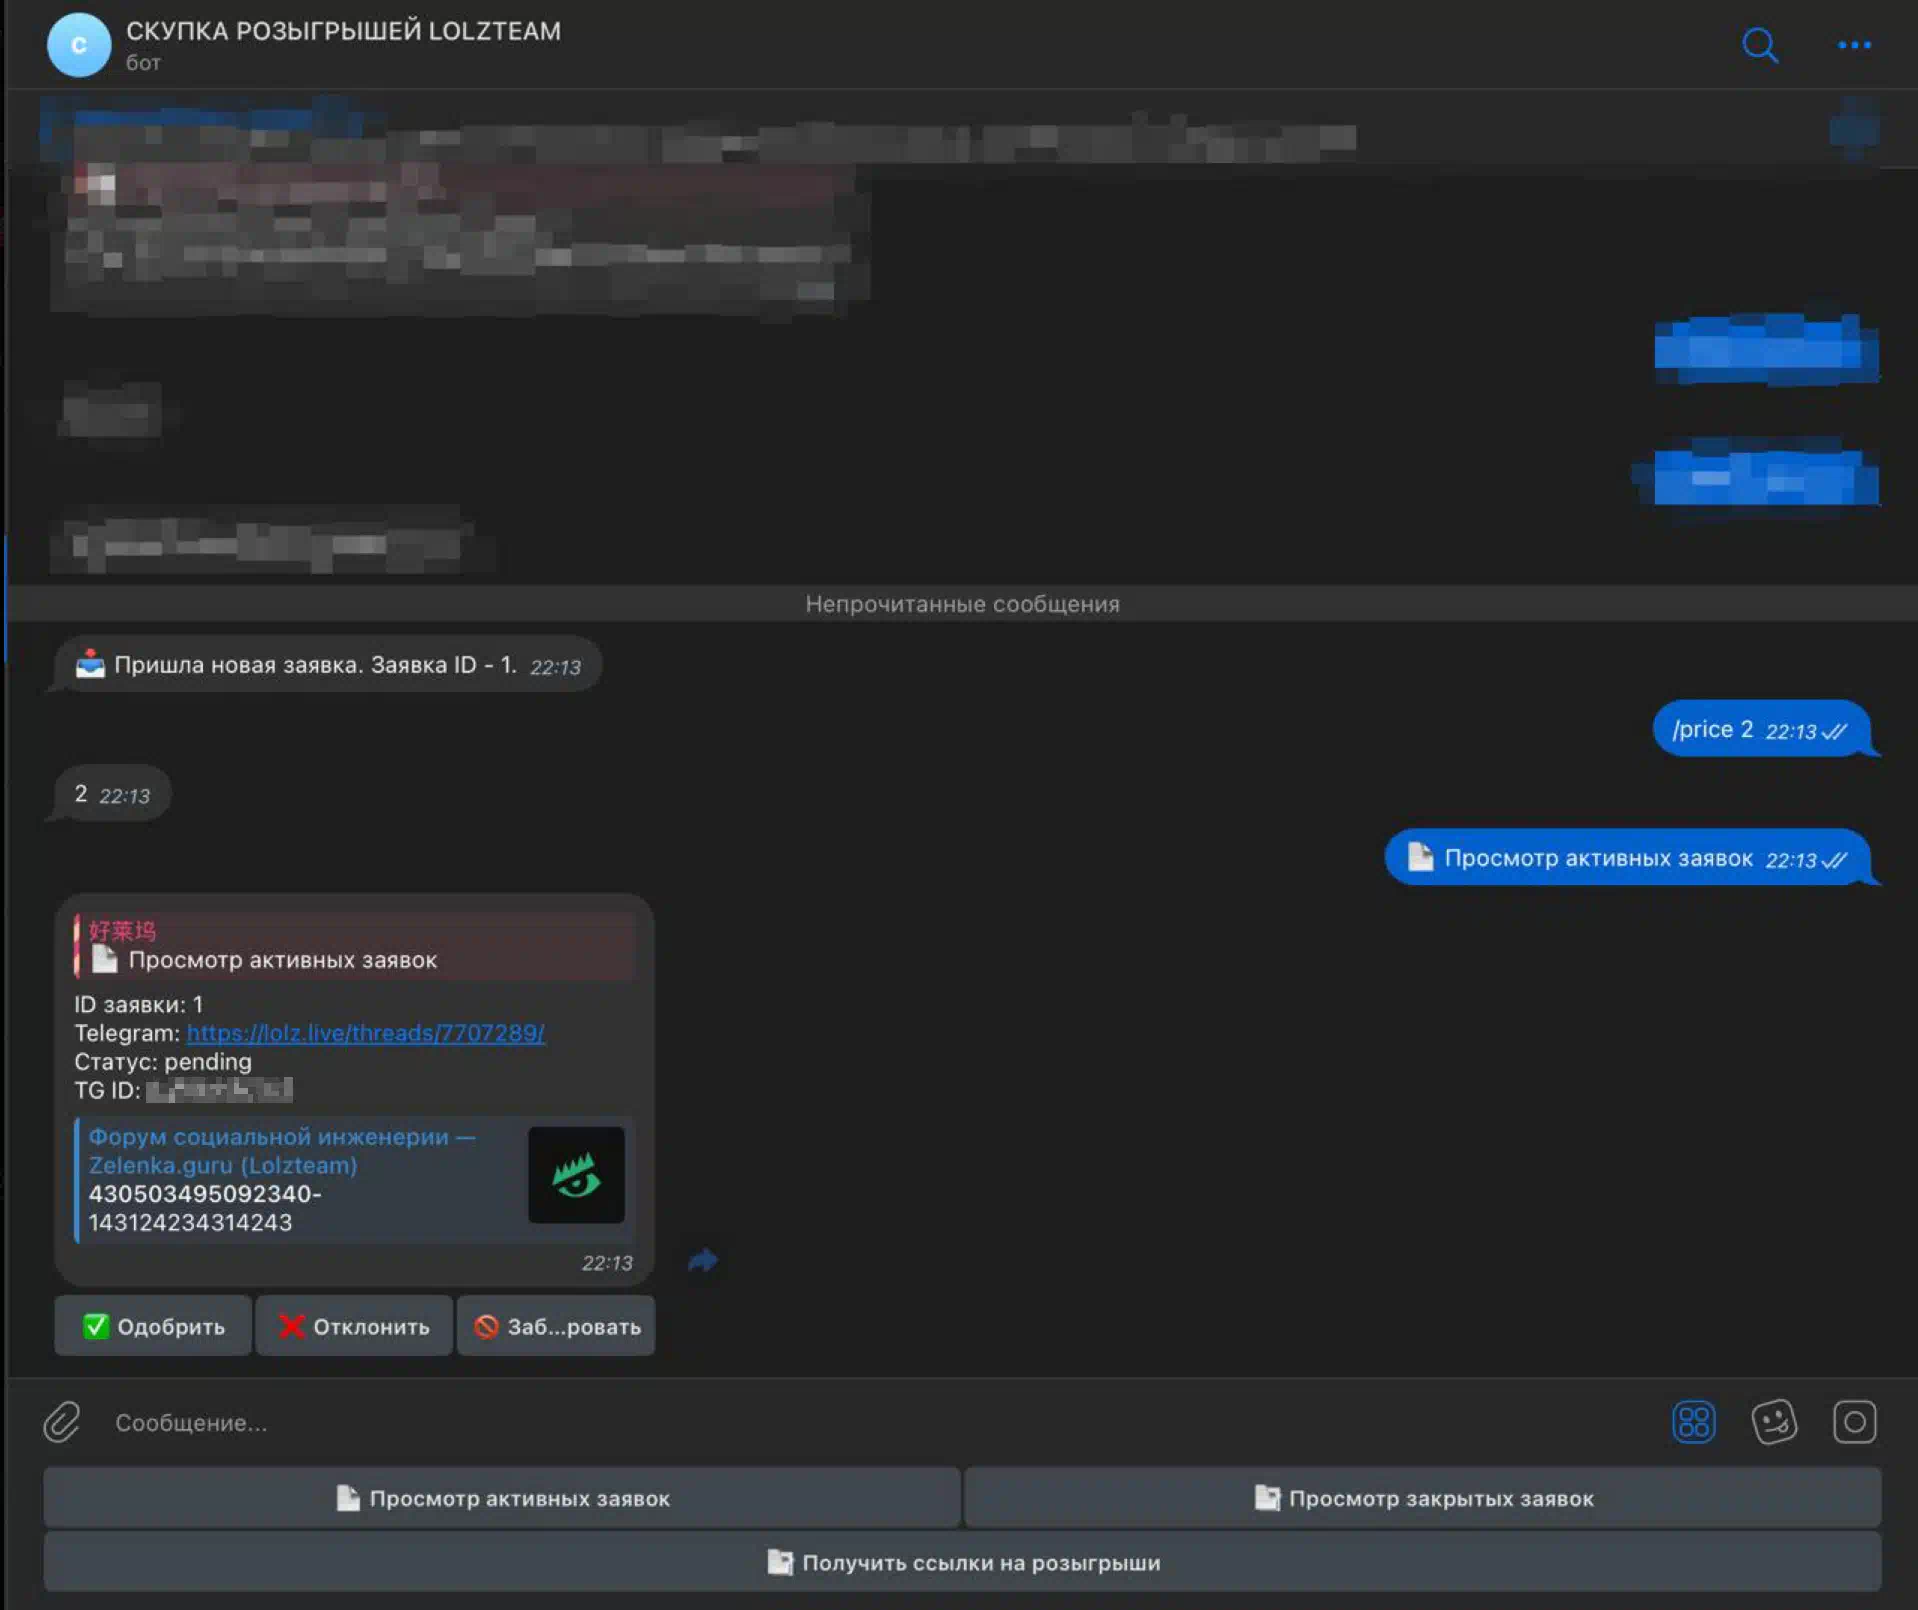
Task: Click the paperclip attach file icon
Action: pos(62,1421)
